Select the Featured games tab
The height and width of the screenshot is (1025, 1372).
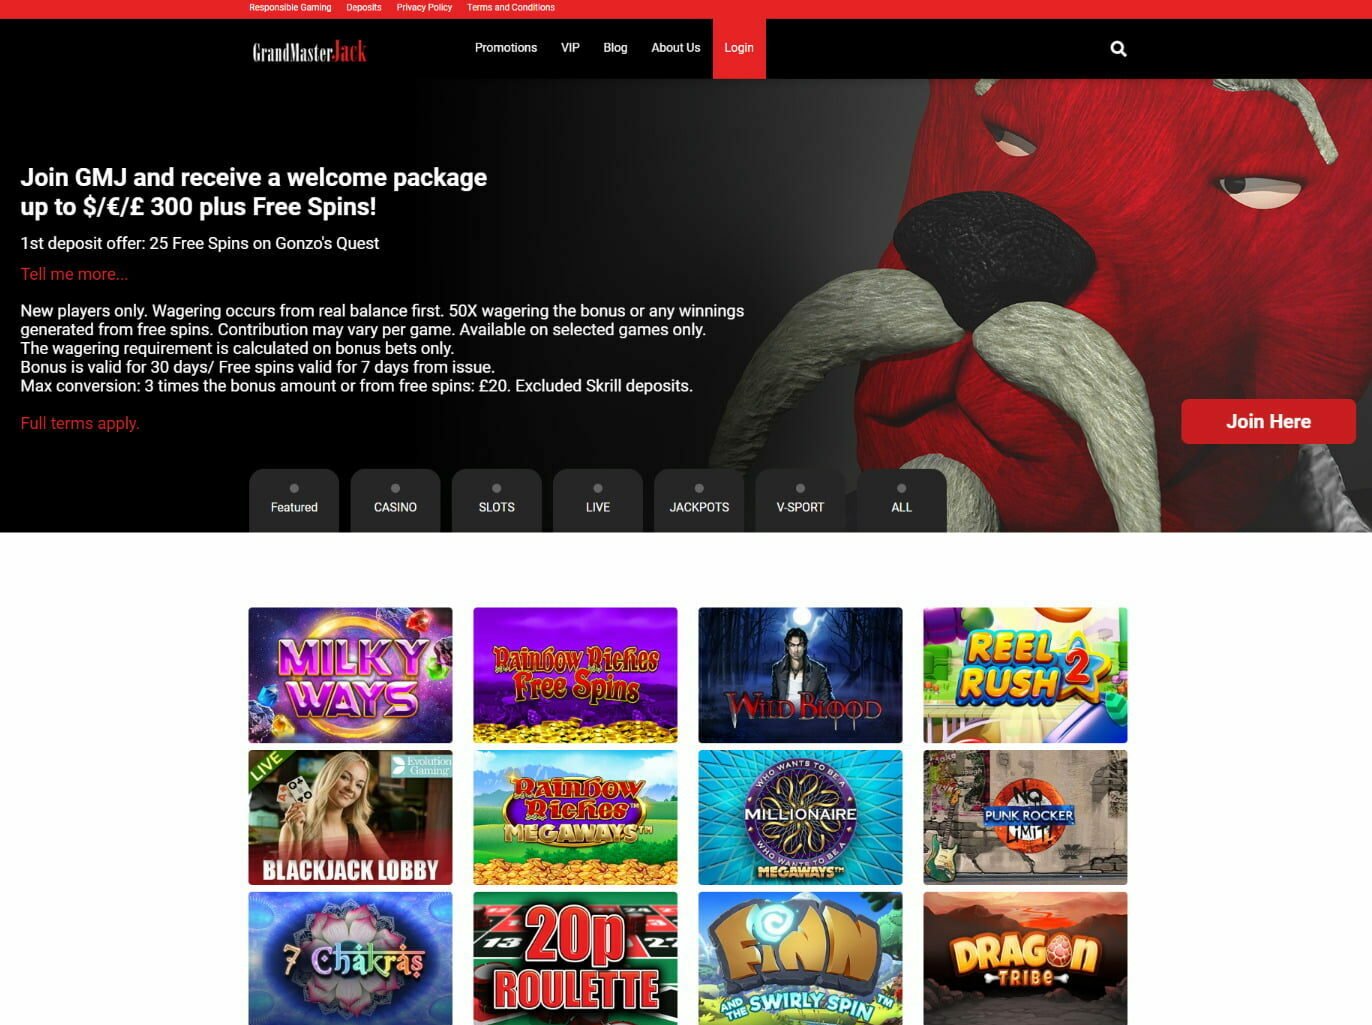(x=294, y=500)
